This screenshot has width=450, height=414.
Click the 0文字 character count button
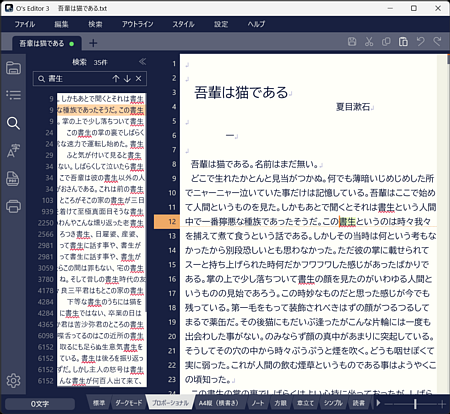pyautogui.click(x=40, y=404)
